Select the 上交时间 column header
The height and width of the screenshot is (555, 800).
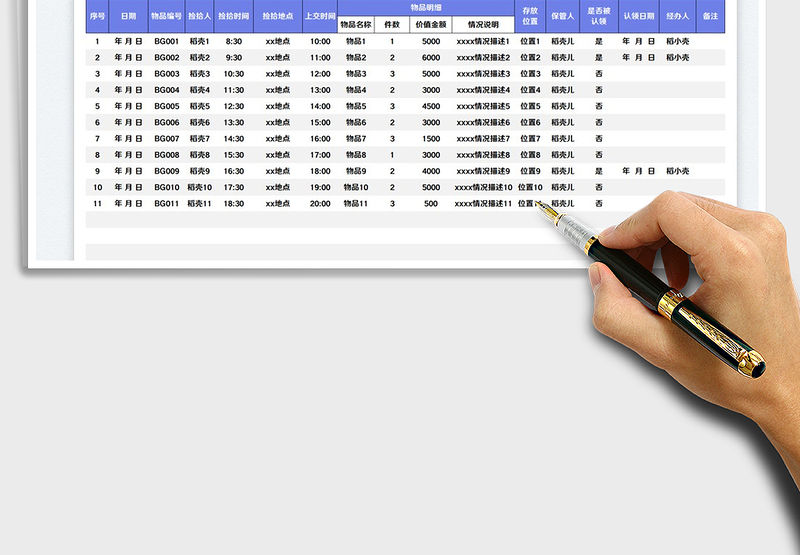pyautogui.click(x=320, y=17)
